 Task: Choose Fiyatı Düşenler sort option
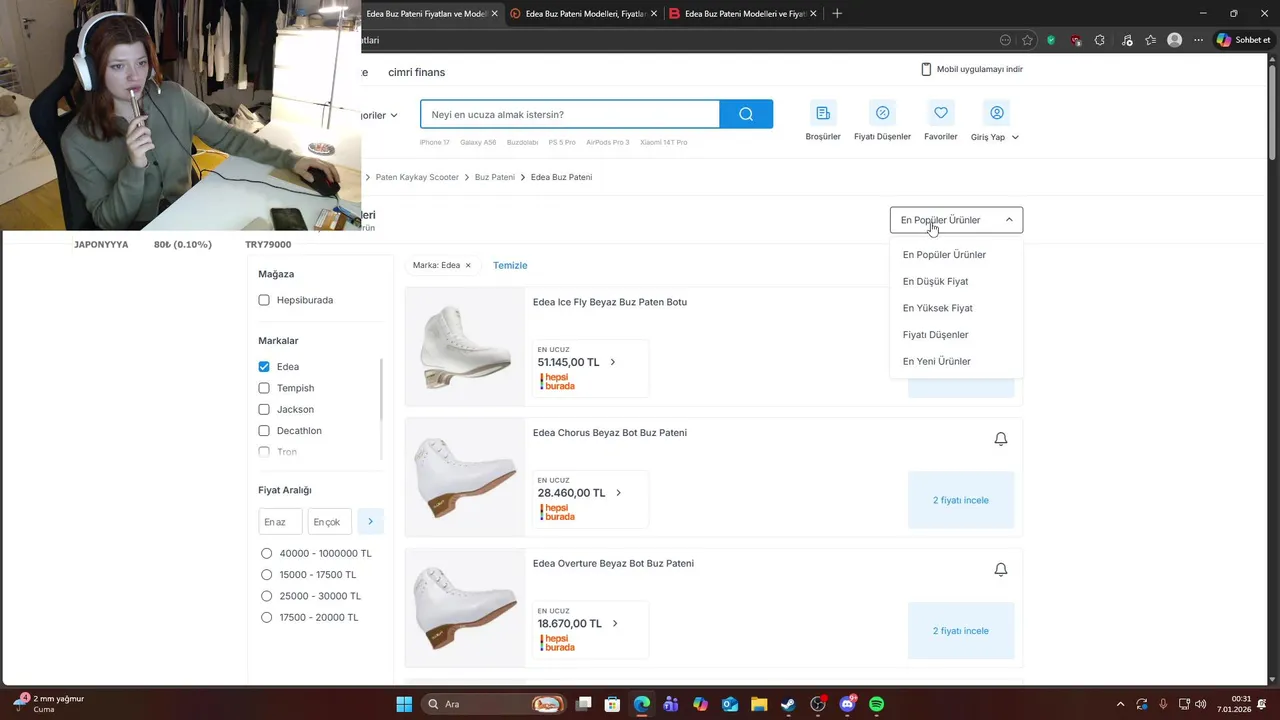click(x=935, y=335)
